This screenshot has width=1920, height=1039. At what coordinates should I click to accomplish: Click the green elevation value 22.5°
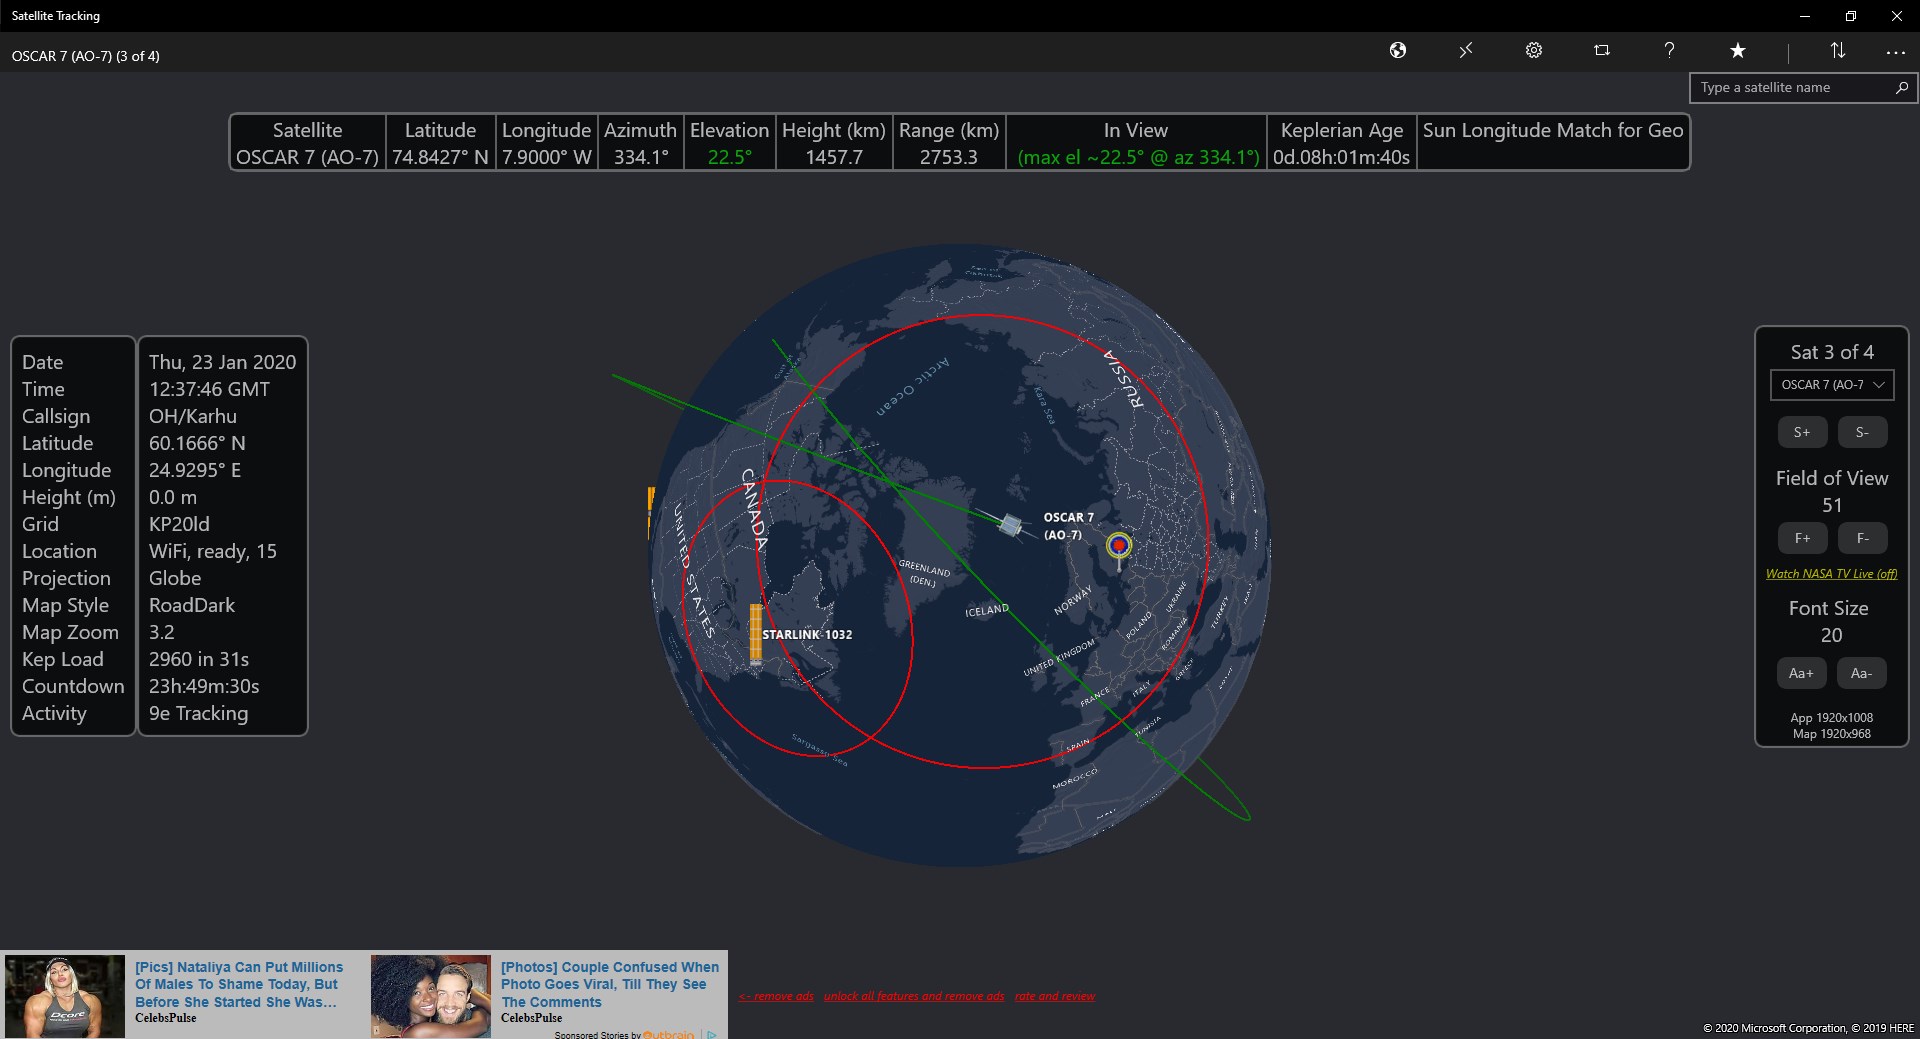click(729, 156)
